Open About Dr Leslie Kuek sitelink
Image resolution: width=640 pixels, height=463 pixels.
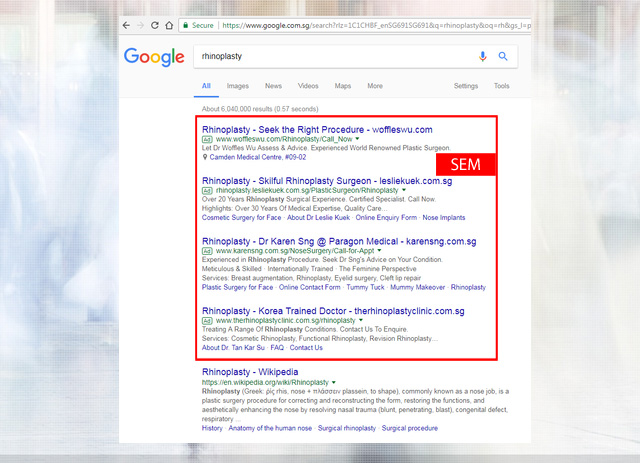pyautogui.click(x=318, y=218)
